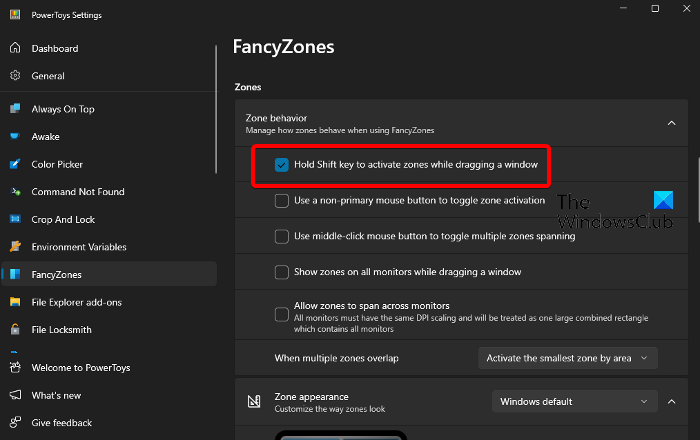Click the Zone appearance icon
700x440 pixels.
click(x=254, y=402)
